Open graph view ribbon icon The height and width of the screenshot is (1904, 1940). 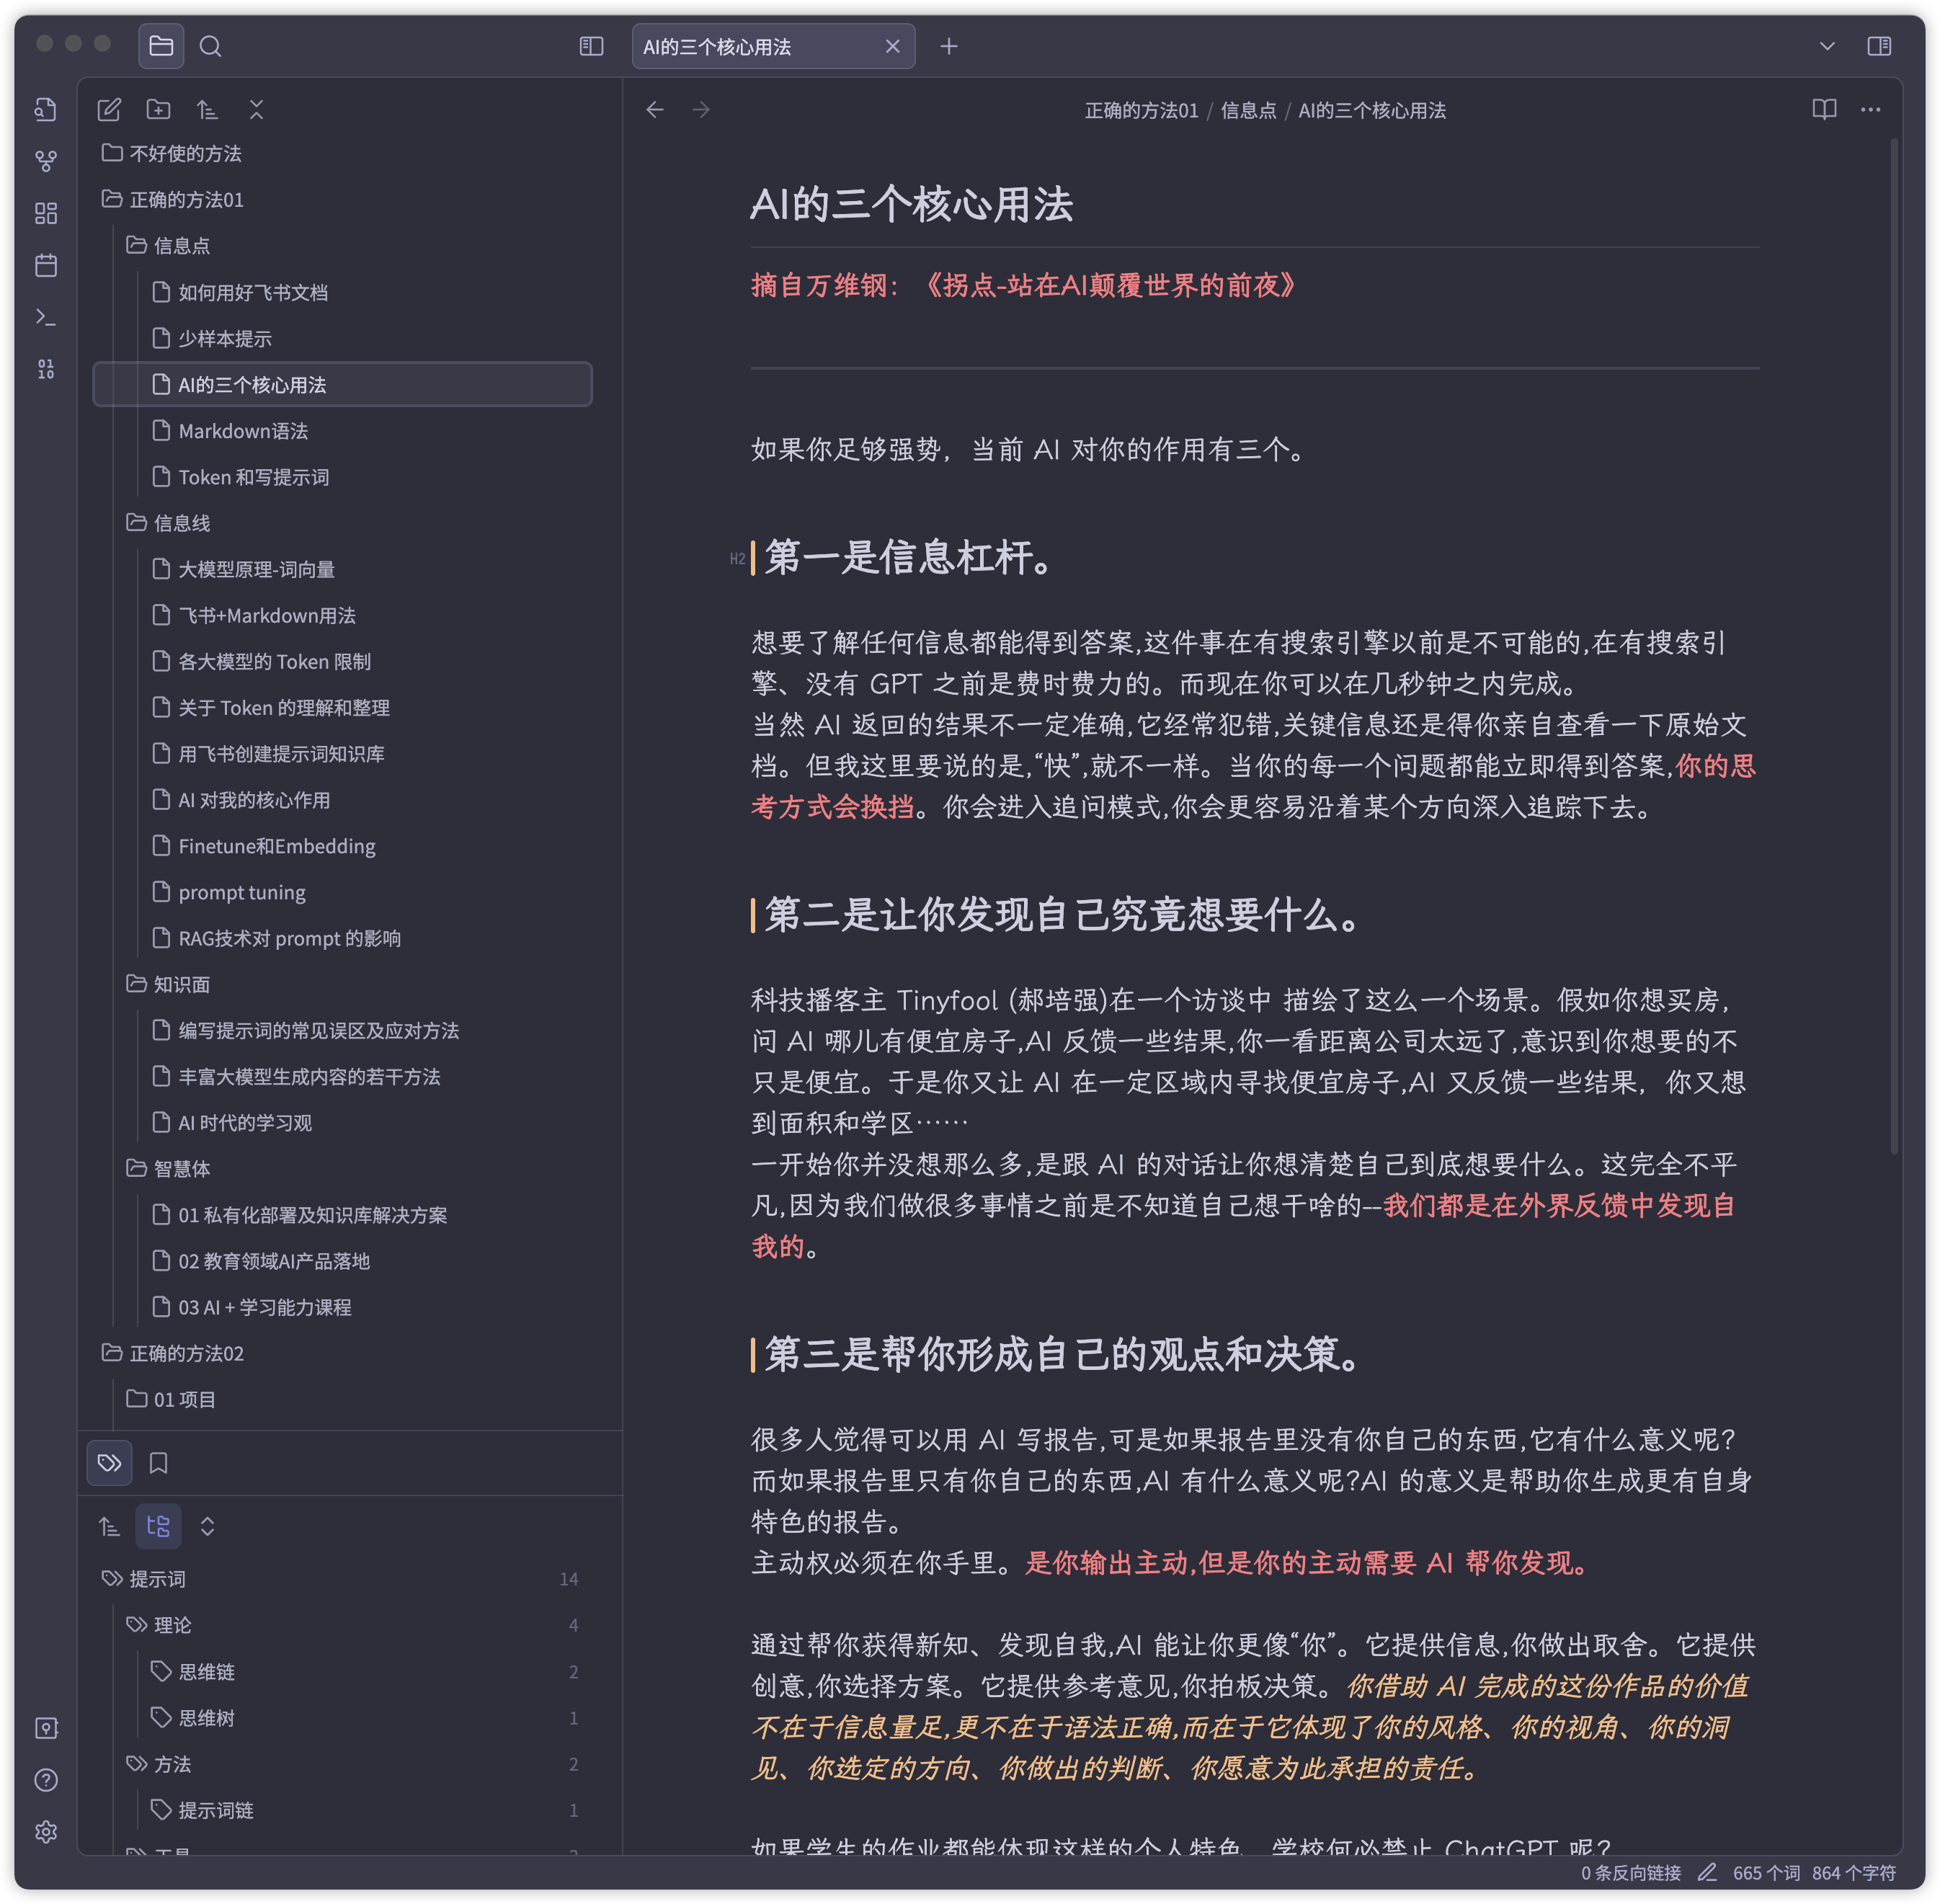[x=46, y=161]
